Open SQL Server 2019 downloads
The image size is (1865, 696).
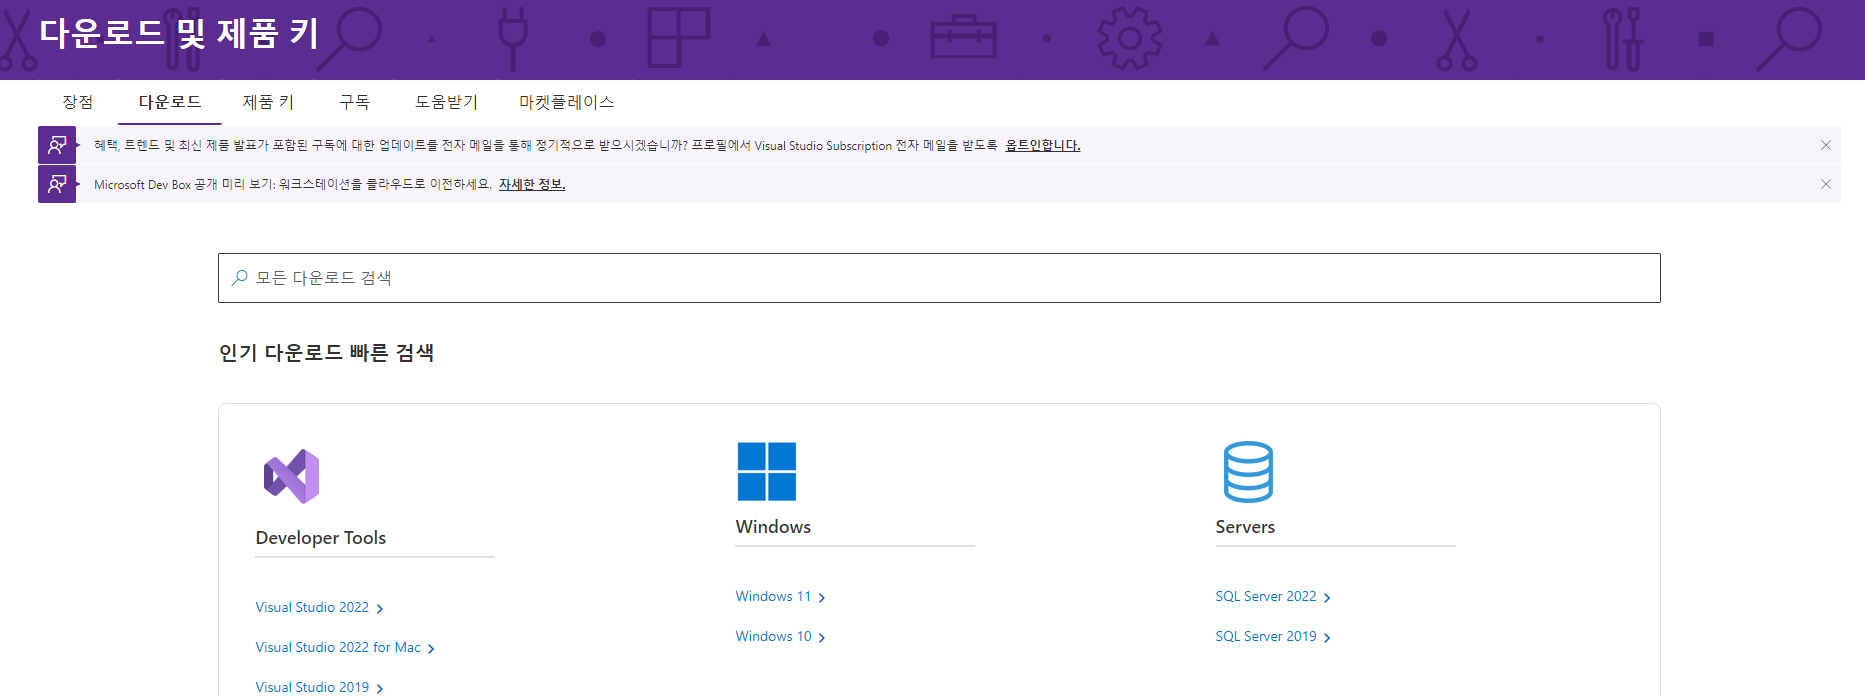click(1266, 636)
